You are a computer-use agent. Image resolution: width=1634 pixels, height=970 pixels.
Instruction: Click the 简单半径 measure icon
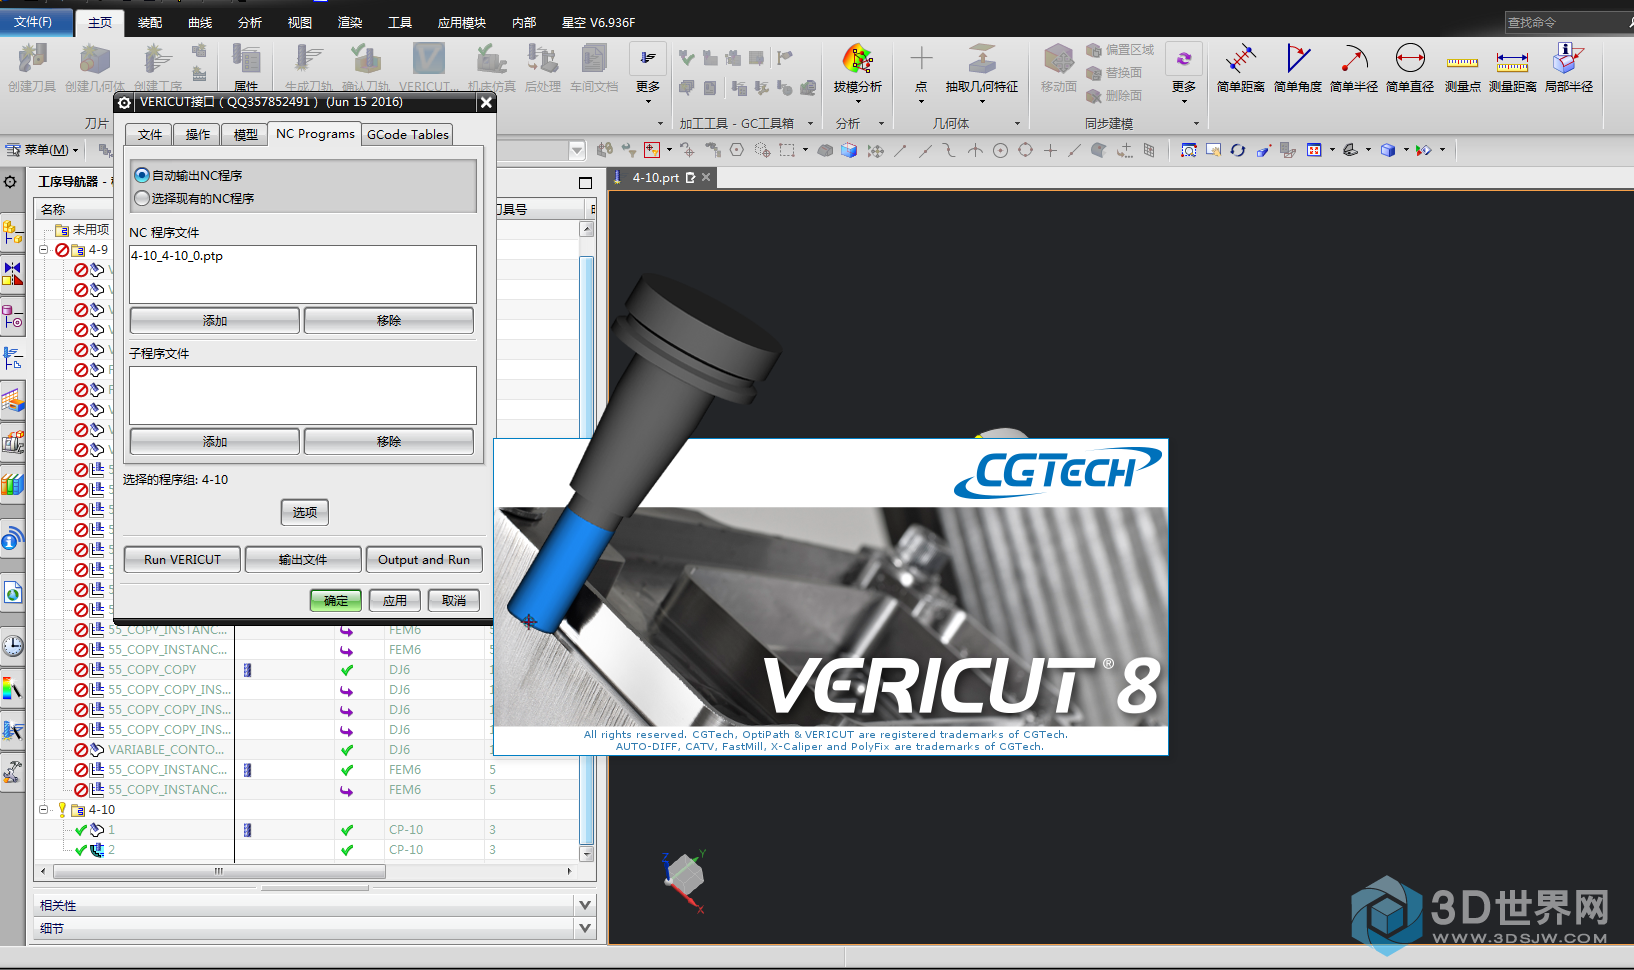[x=1354, y=67]
